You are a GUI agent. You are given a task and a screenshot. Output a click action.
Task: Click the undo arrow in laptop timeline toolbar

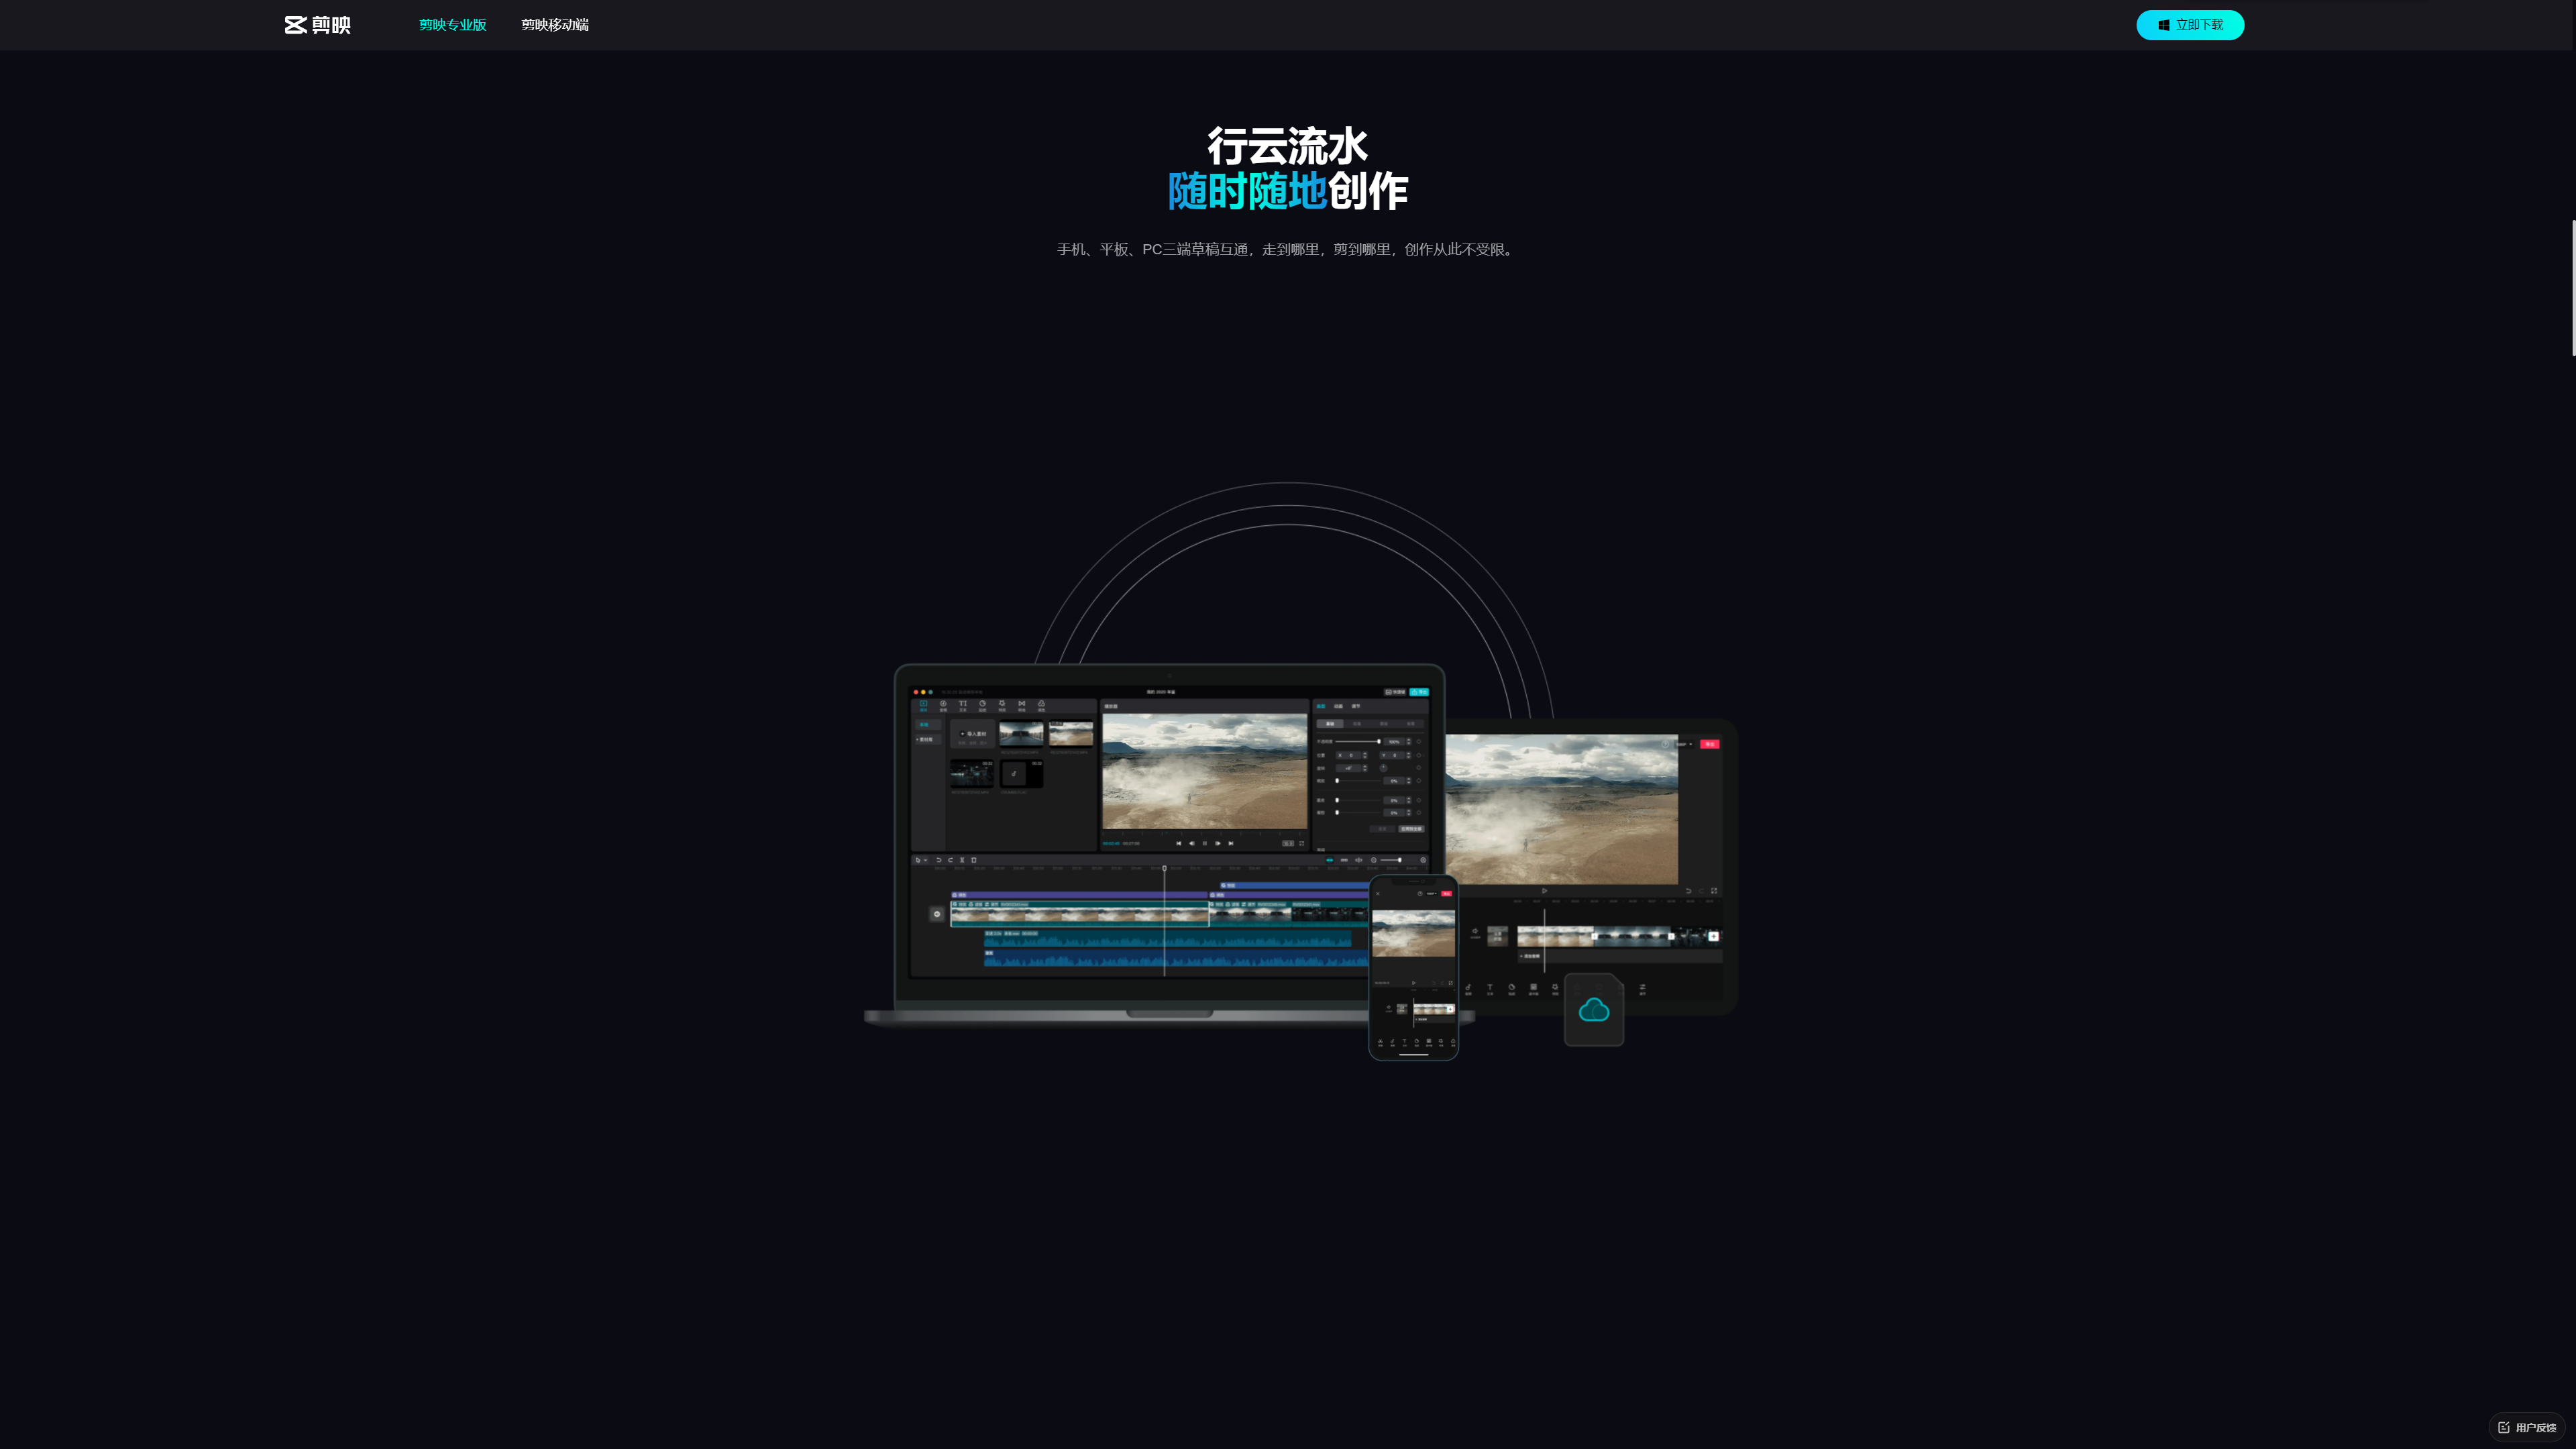939,860
